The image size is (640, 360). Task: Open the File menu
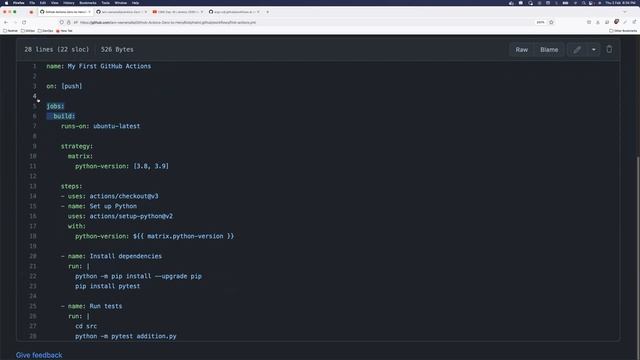tap(32, 3)
